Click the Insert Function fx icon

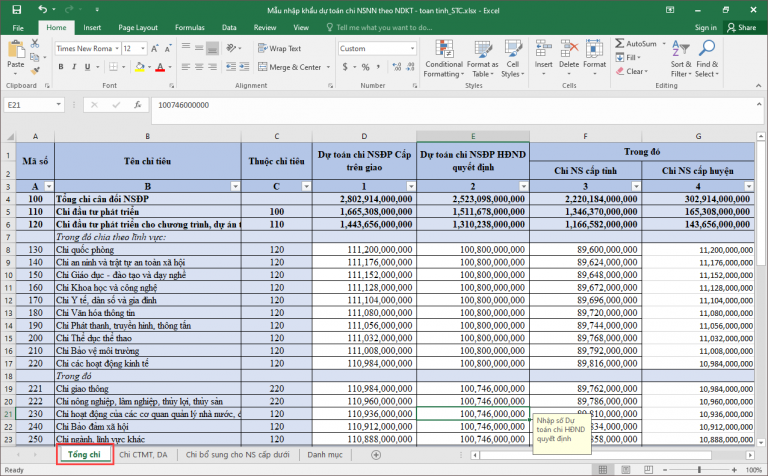pos(138,105)
